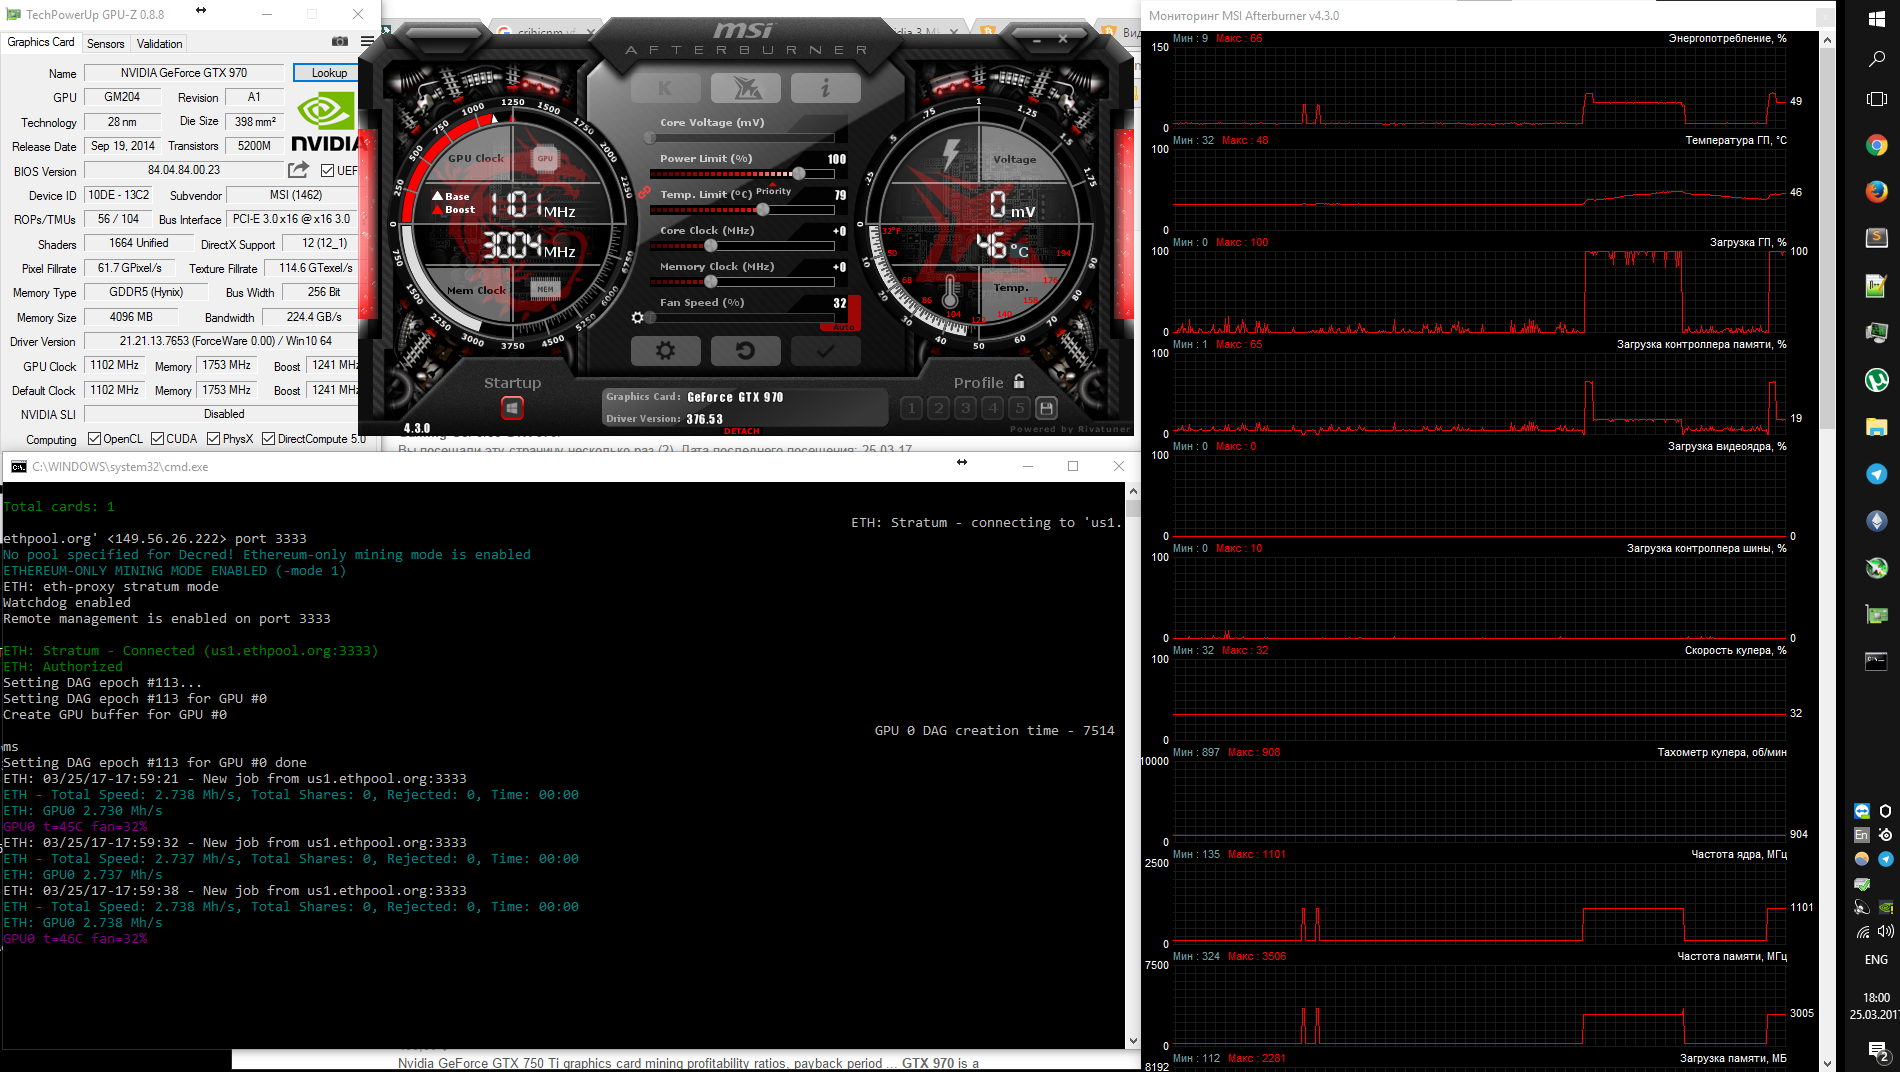Save profile with the floppy disk icon
Screen dimensions: 1900x1072
1046,408
